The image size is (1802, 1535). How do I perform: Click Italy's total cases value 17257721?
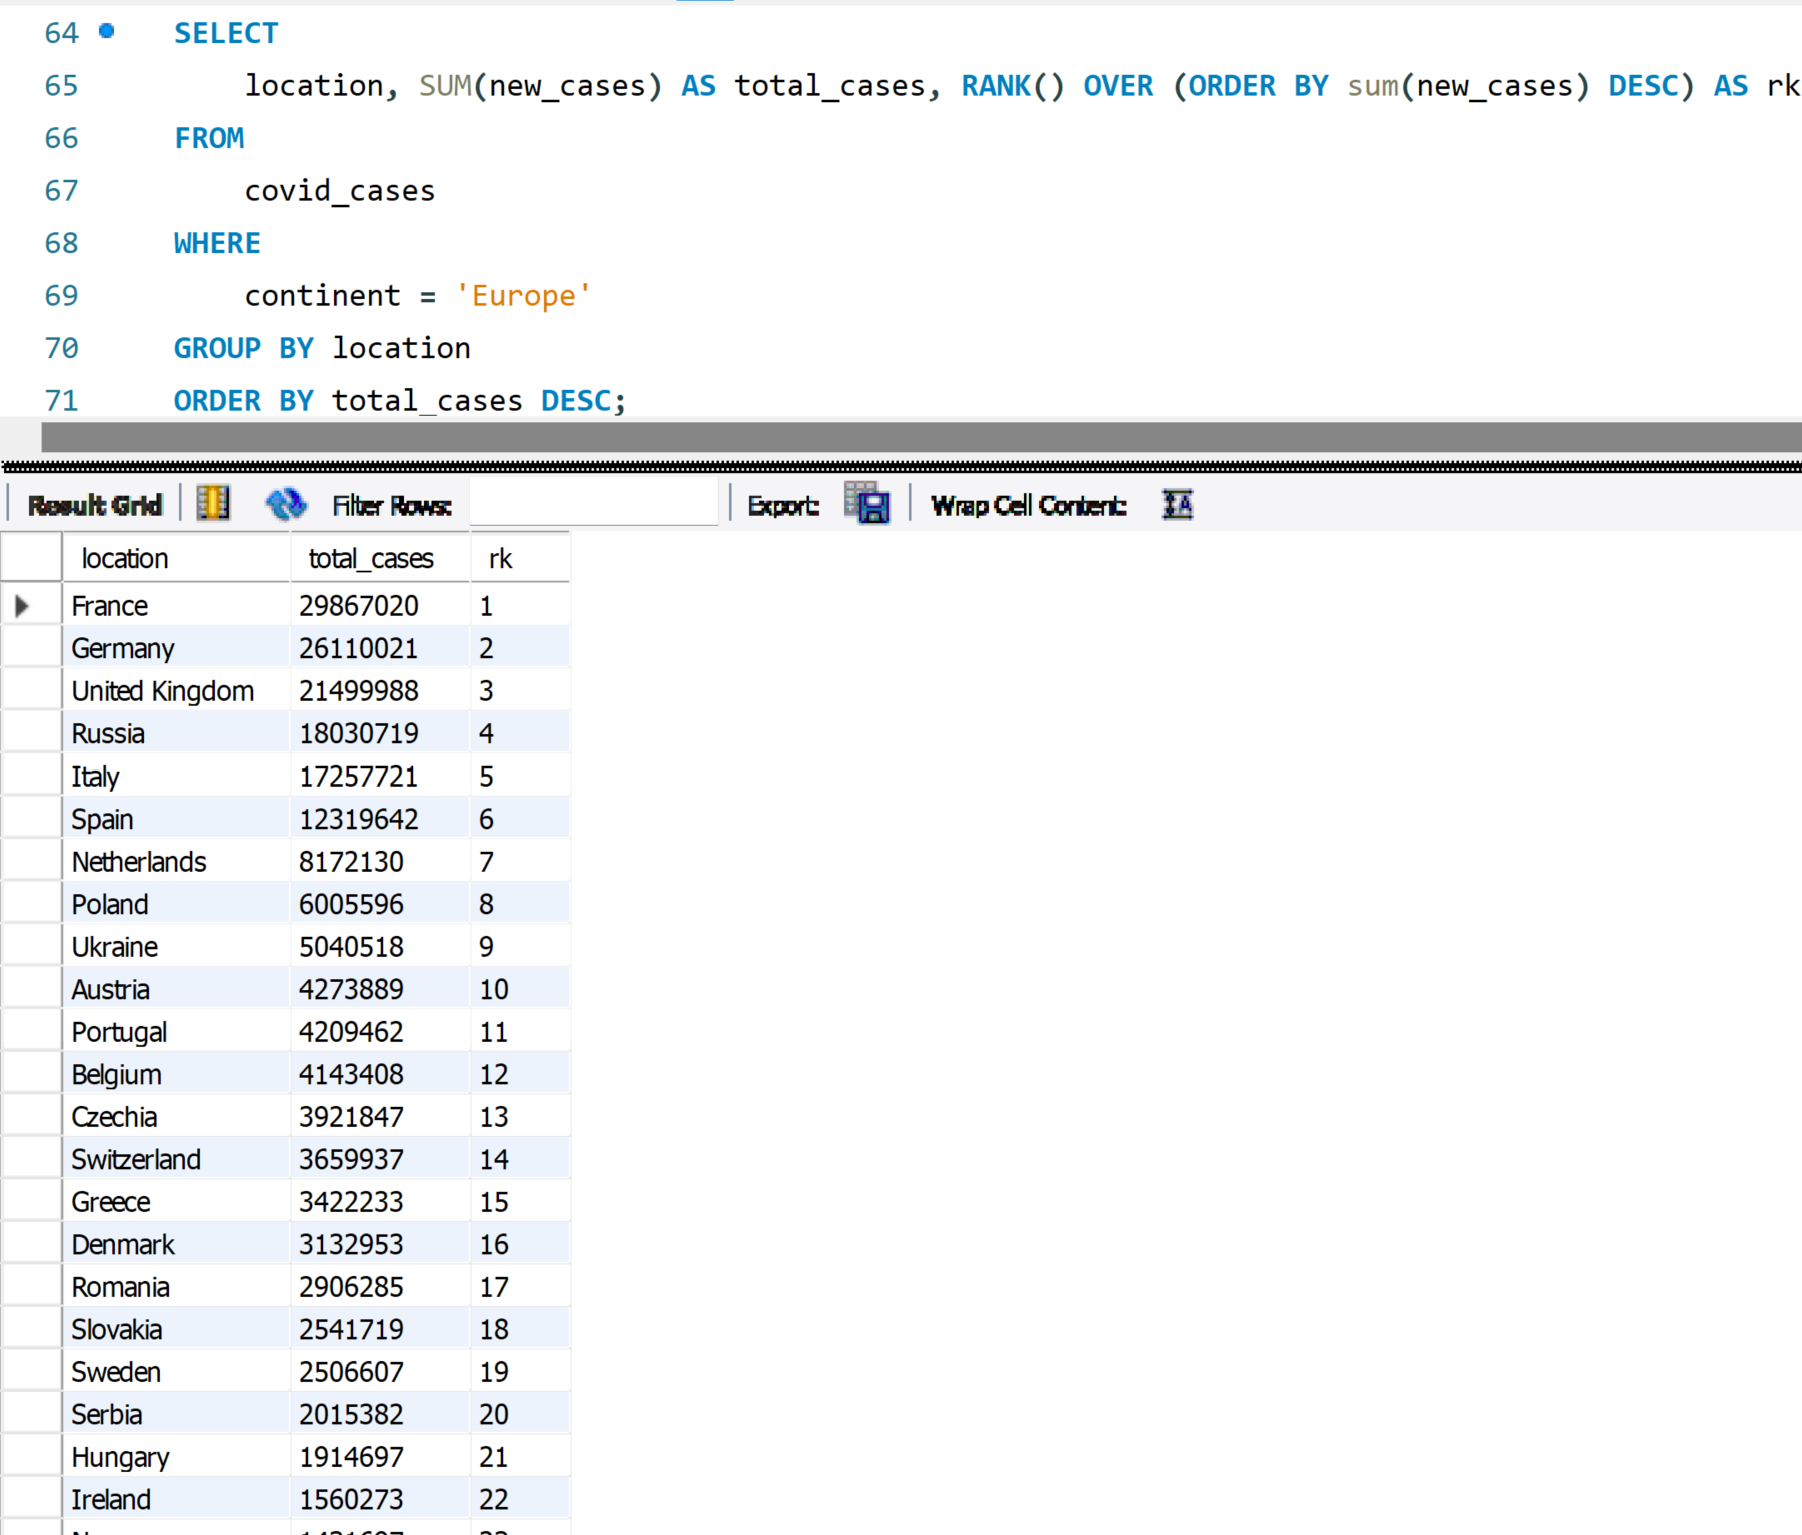[x=358, y=777]
